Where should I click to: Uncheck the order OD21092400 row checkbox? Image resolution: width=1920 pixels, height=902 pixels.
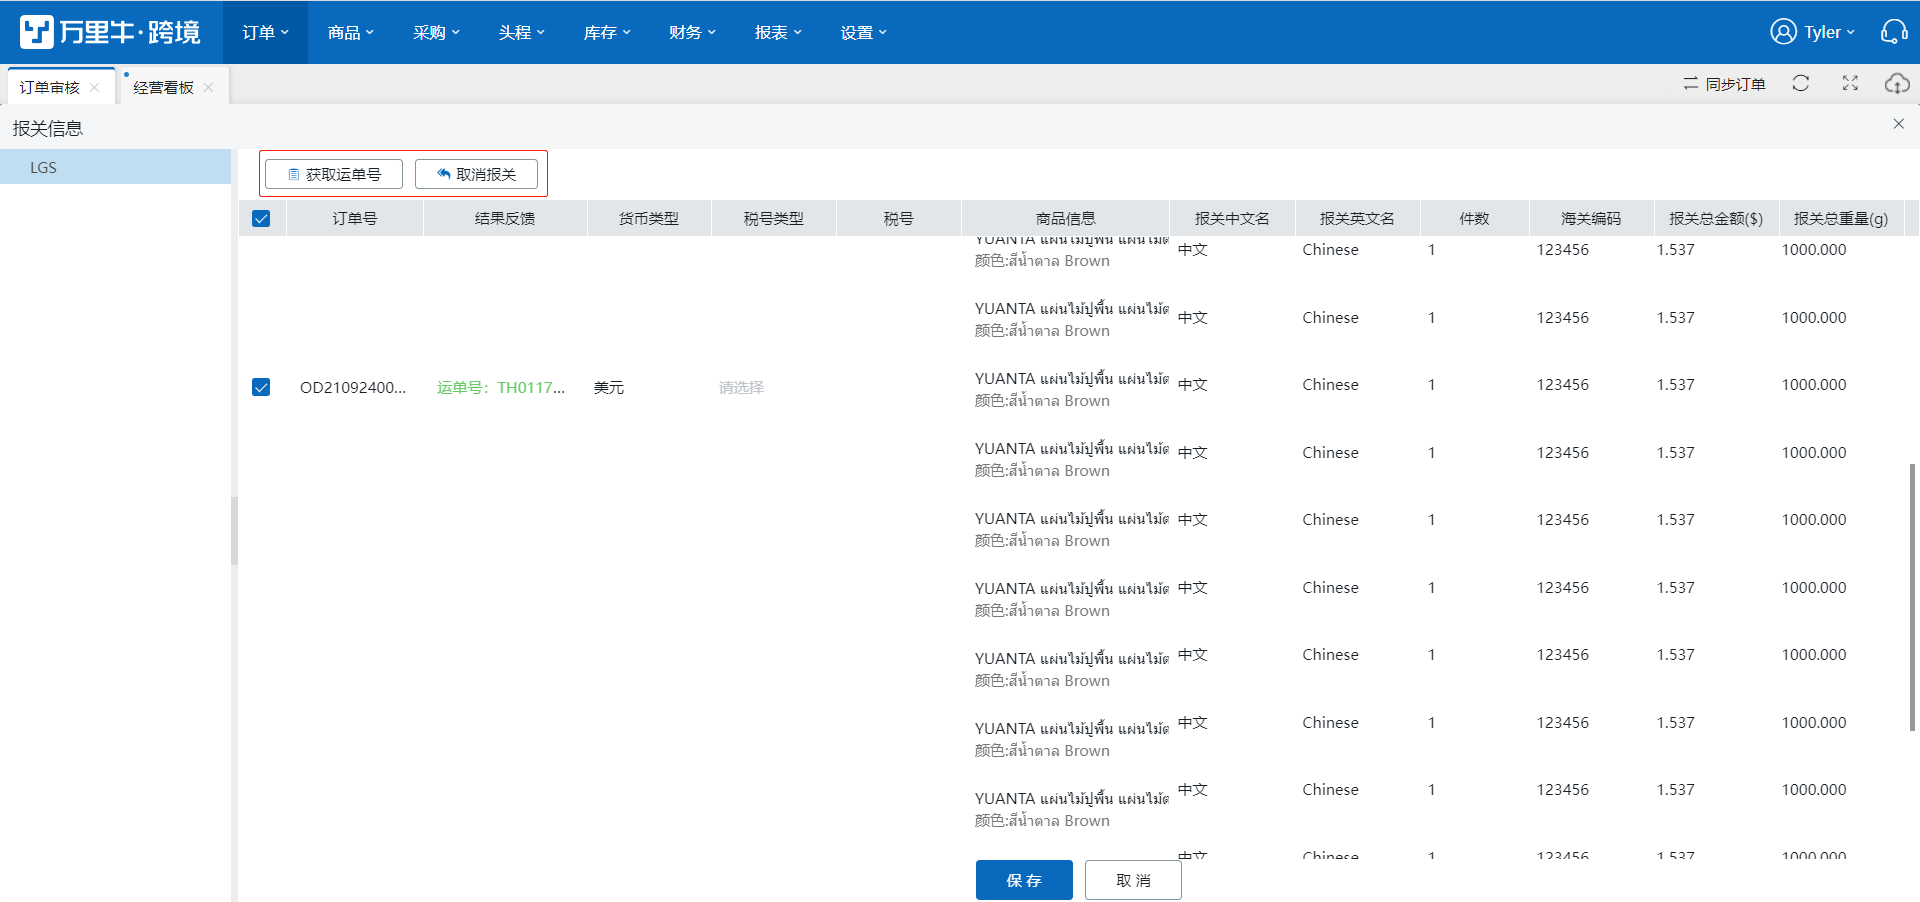[x=261, y=387]
